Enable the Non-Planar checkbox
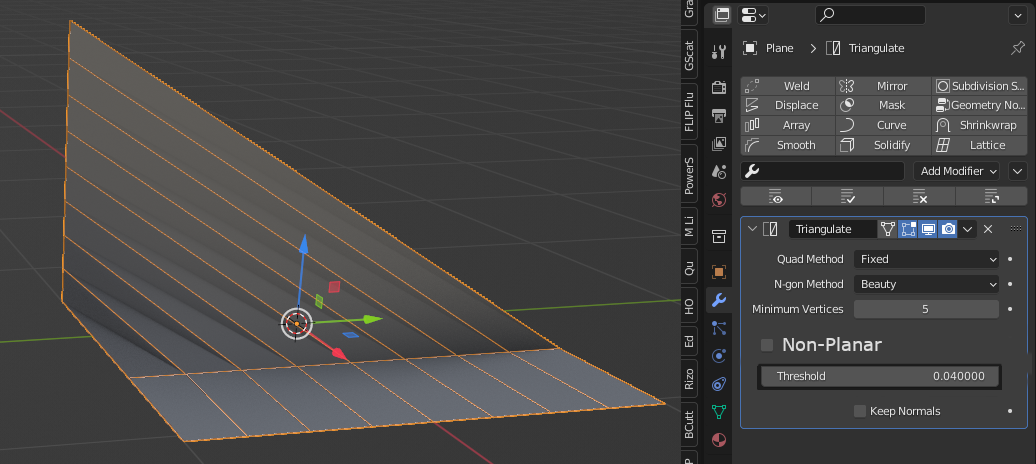This screenshot has width=1036, height=464. click(x=767, y=345)
